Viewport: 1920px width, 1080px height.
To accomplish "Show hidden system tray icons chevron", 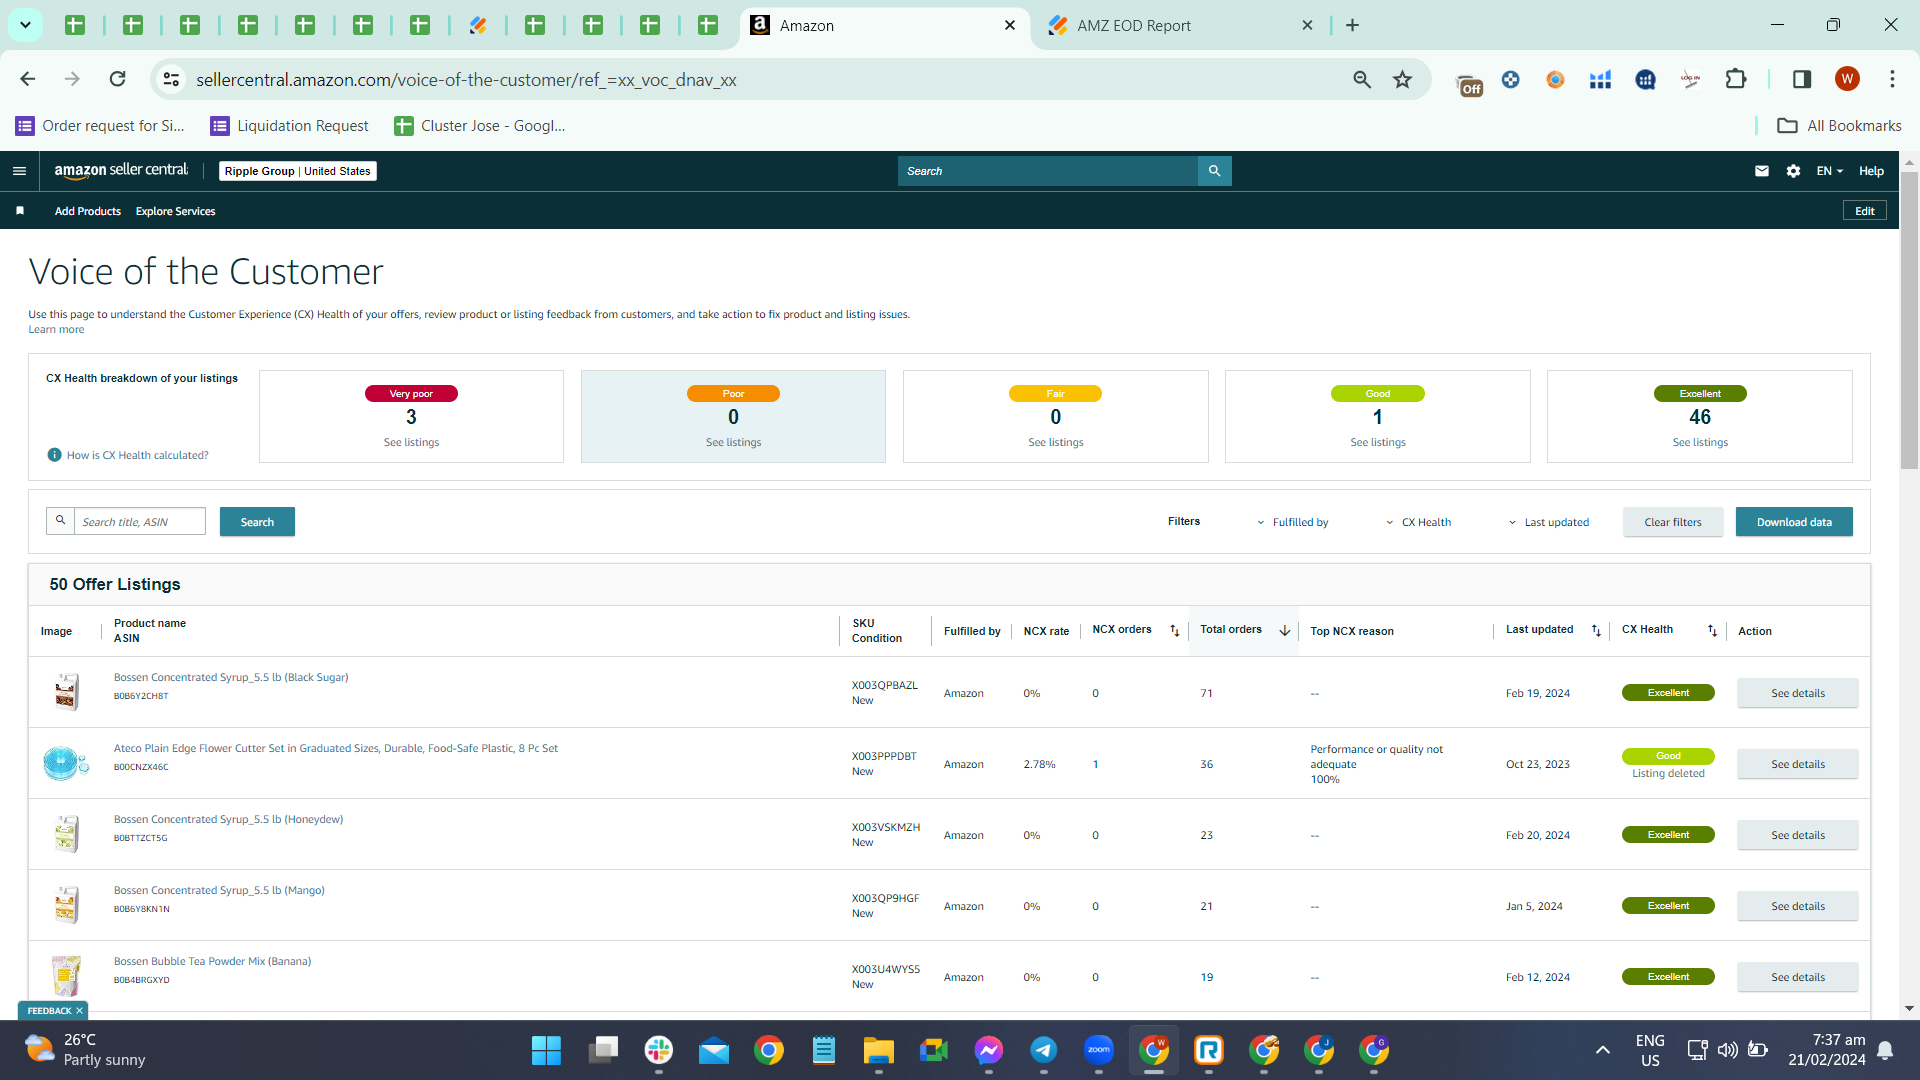I will [1602, 1050].
